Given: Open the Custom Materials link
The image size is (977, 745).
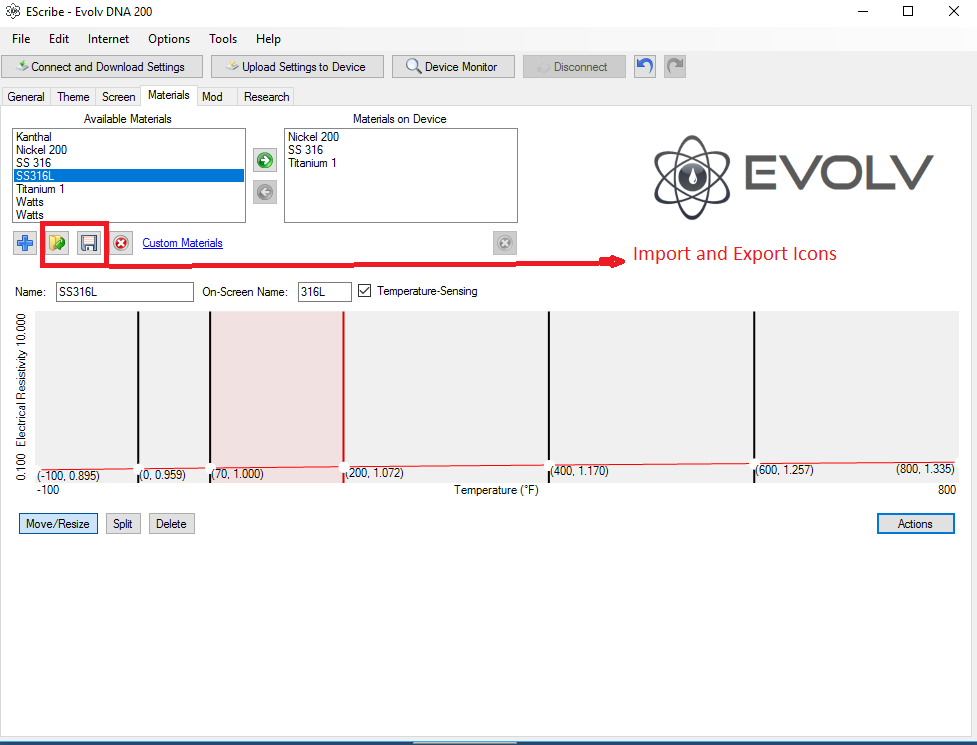Looking at the screenshot, I should (182, 243).
